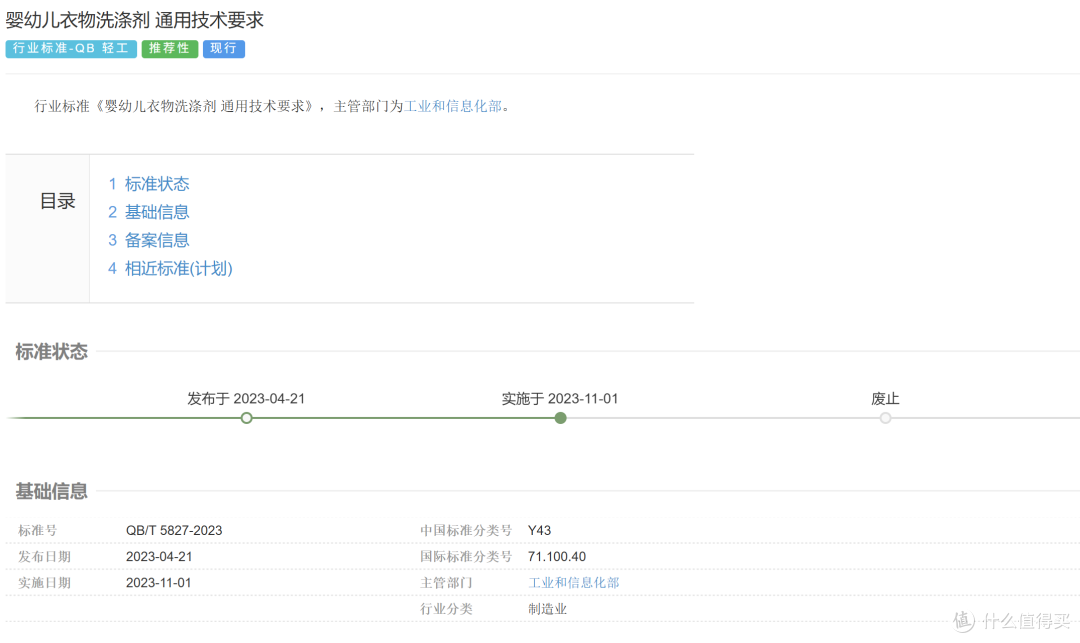The width and height of the screenshot is (1080, 643).
Task: Click the 目录 contents label
Action: tap(57, 201)
